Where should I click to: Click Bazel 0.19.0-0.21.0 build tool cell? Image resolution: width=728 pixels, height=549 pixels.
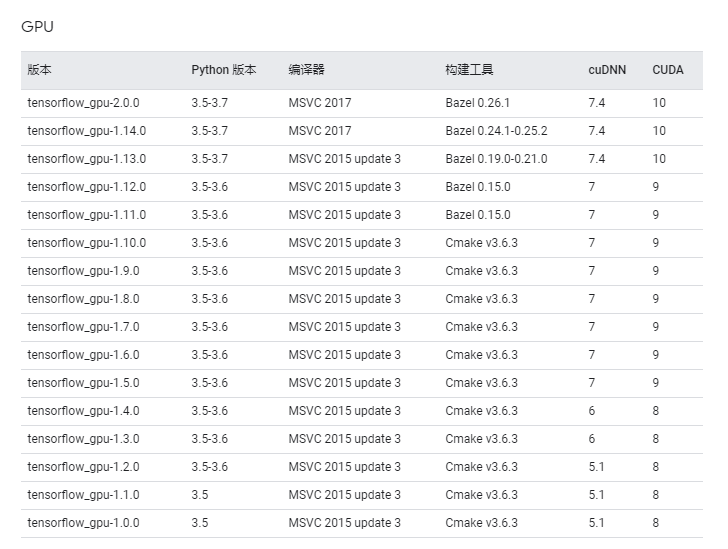point(496,159)
